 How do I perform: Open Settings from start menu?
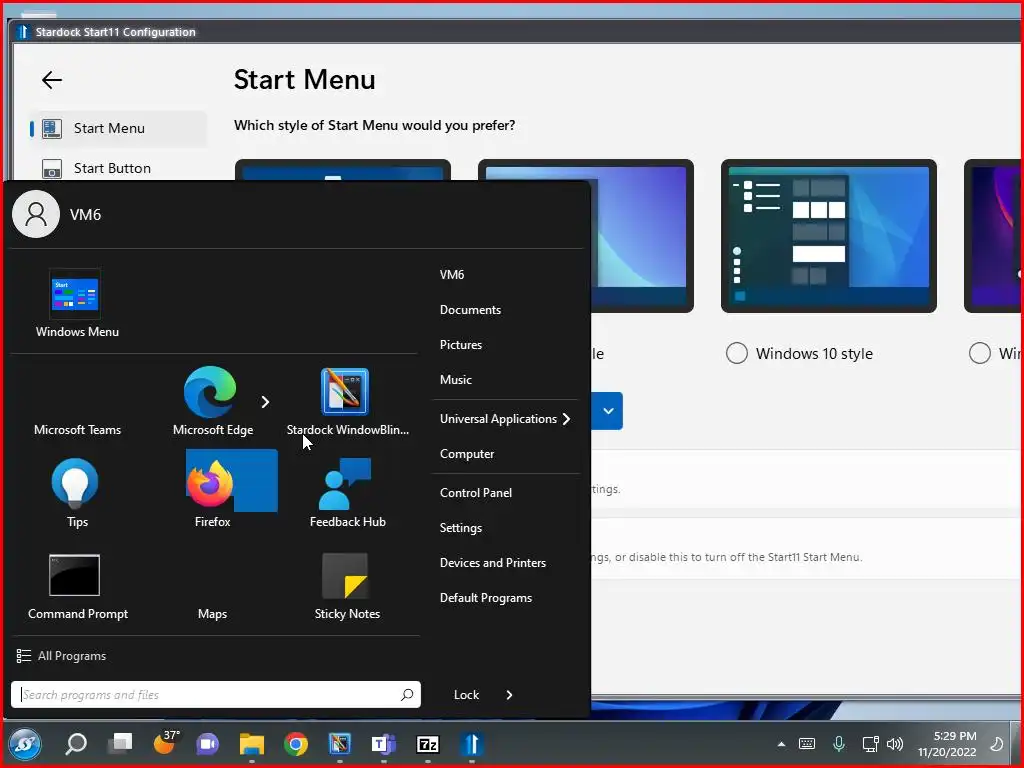tap(461, 528)
